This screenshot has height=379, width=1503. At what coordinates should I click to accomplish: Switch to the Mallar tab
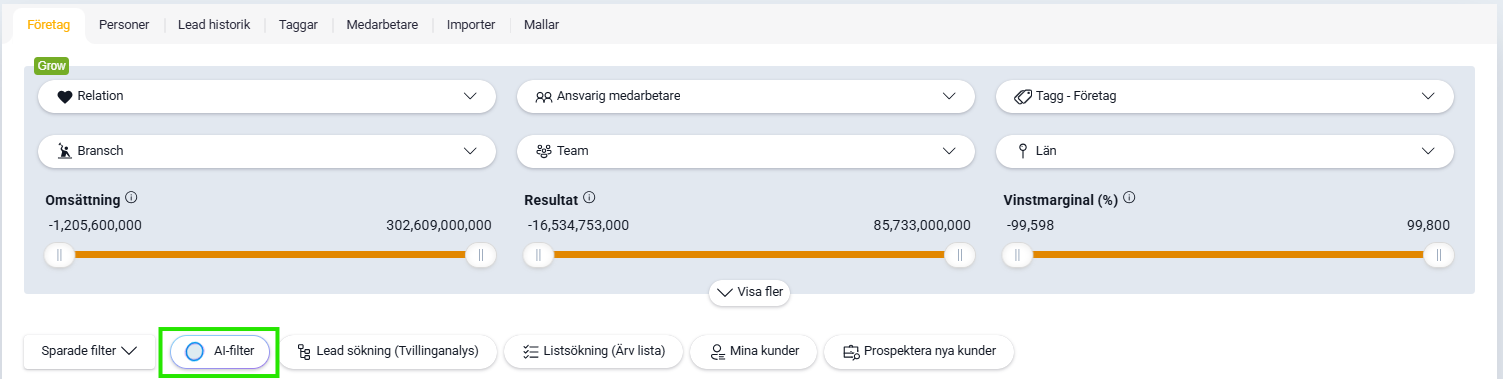pyautogui.click(x=541, y=25)
